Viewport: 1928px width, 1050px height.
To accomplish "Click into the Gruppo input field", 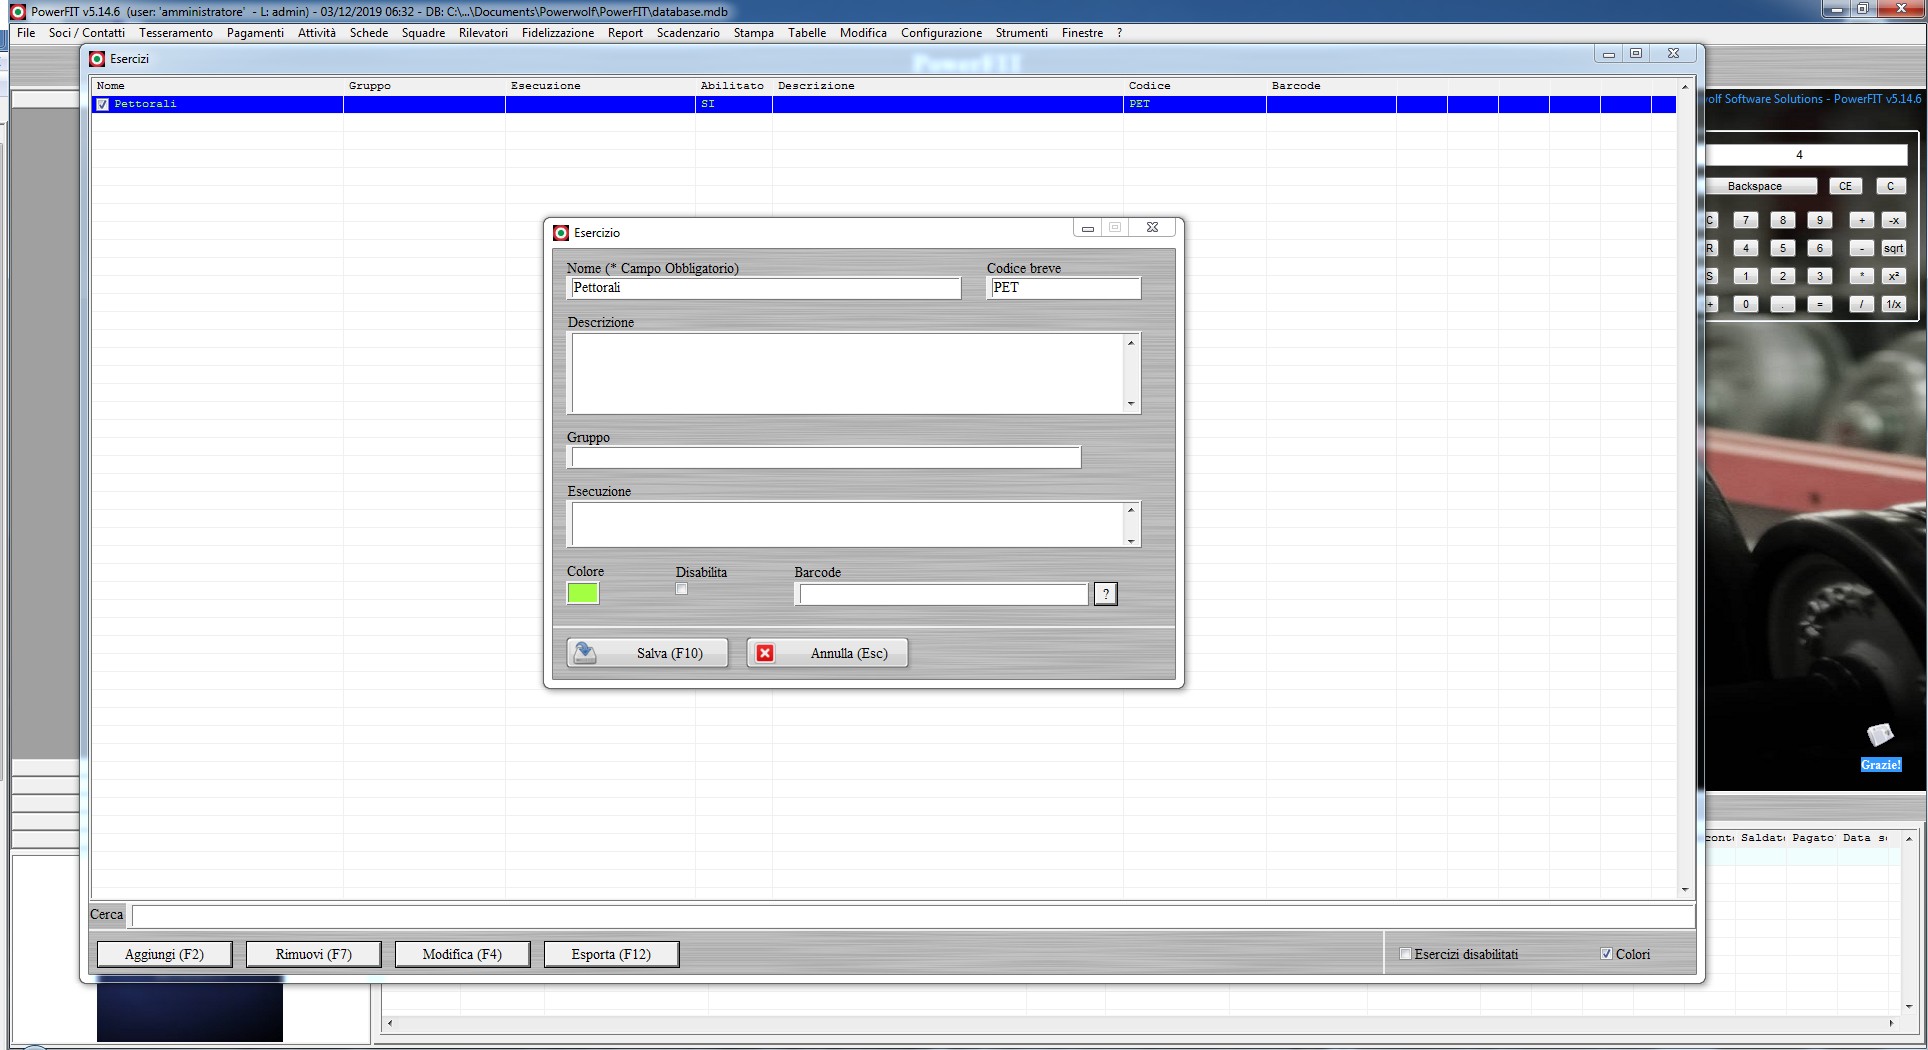I will [x=825, y=458].
